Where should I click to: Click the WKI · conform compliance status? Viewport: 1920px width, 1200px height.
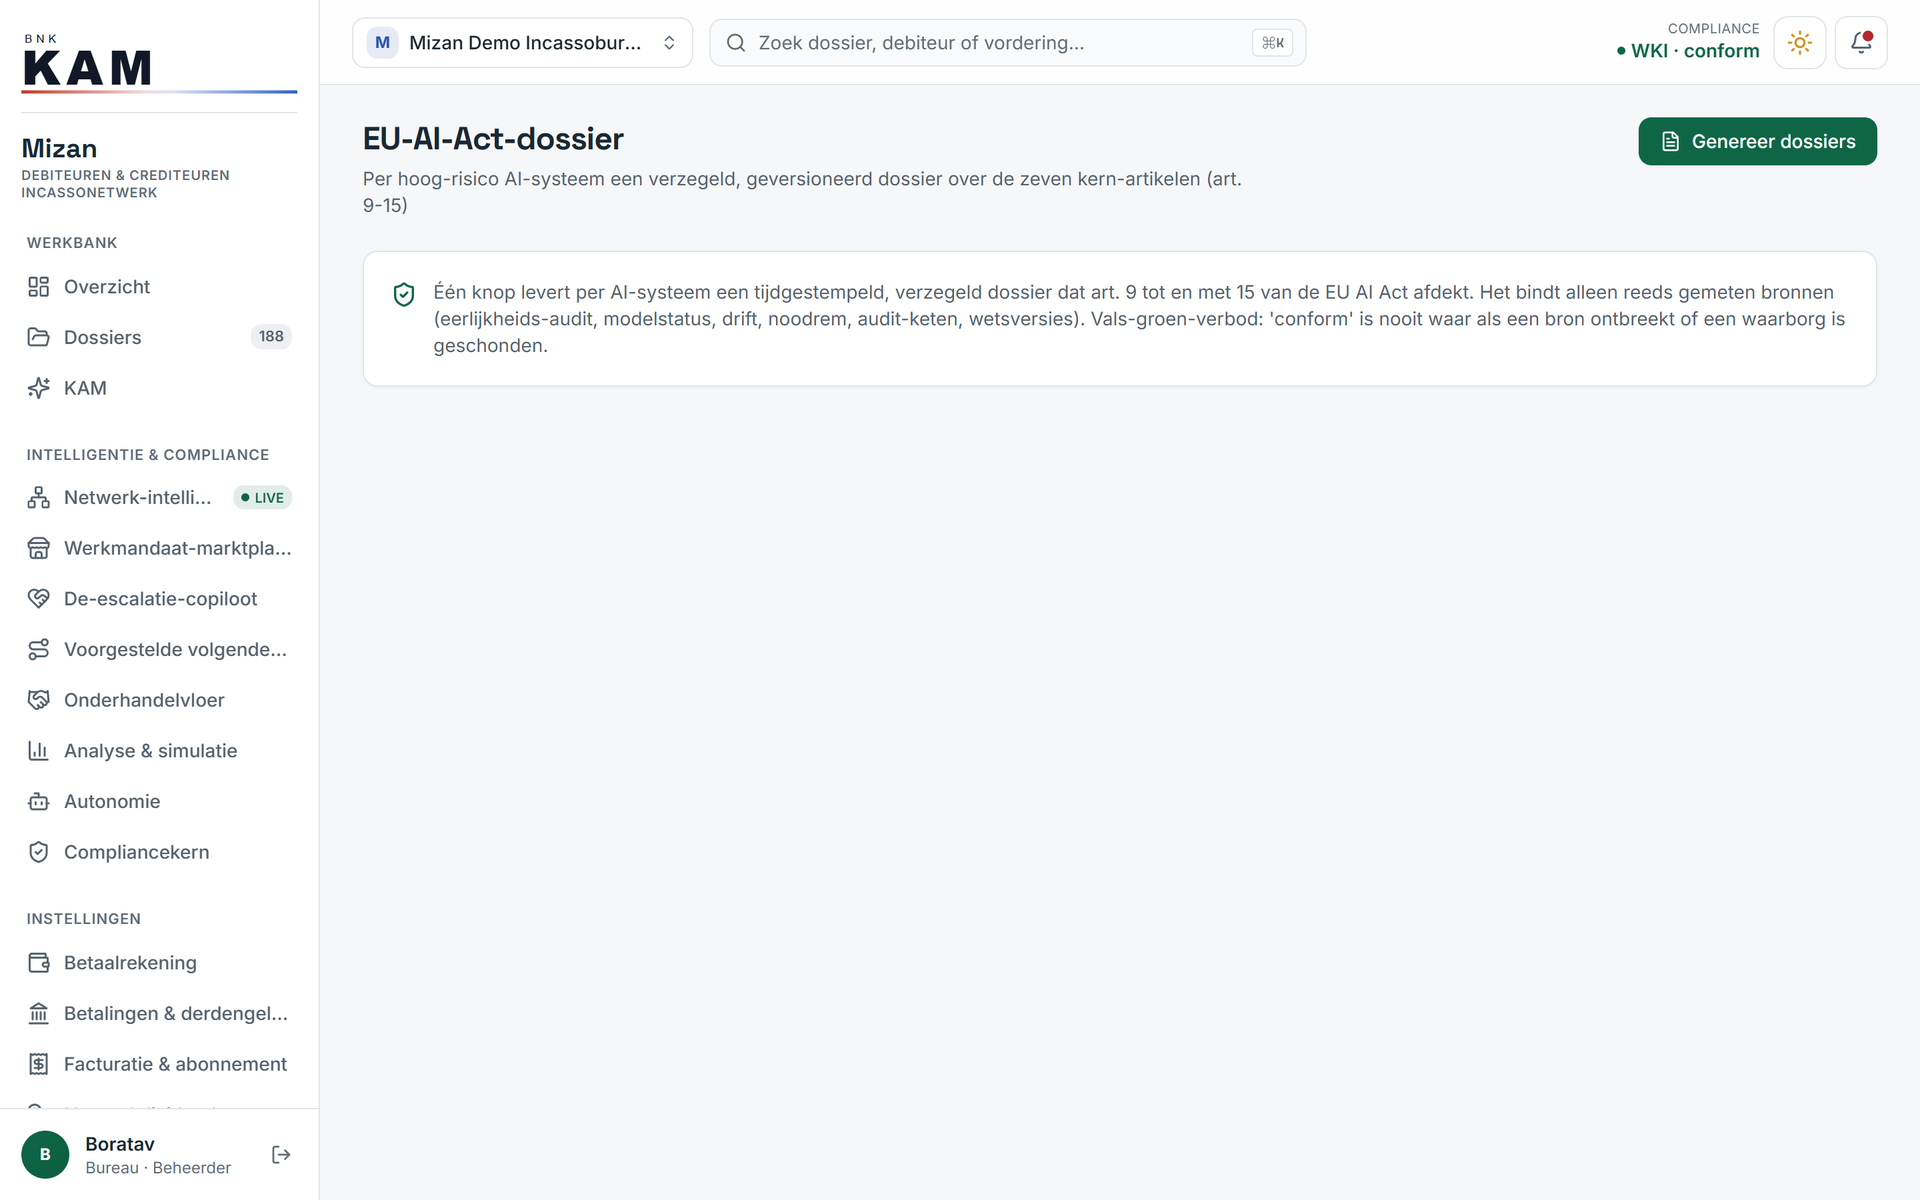click(1688, 51)
